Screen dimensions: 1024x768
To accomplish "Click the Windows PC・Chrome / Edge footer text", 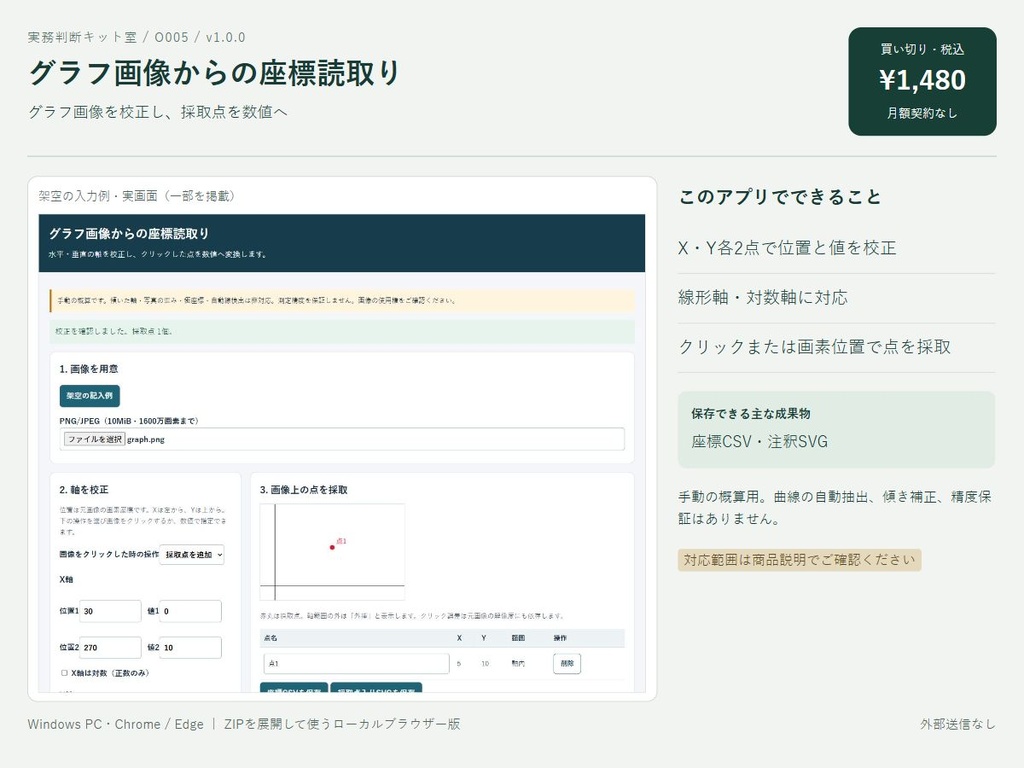I will coord(116,724).
